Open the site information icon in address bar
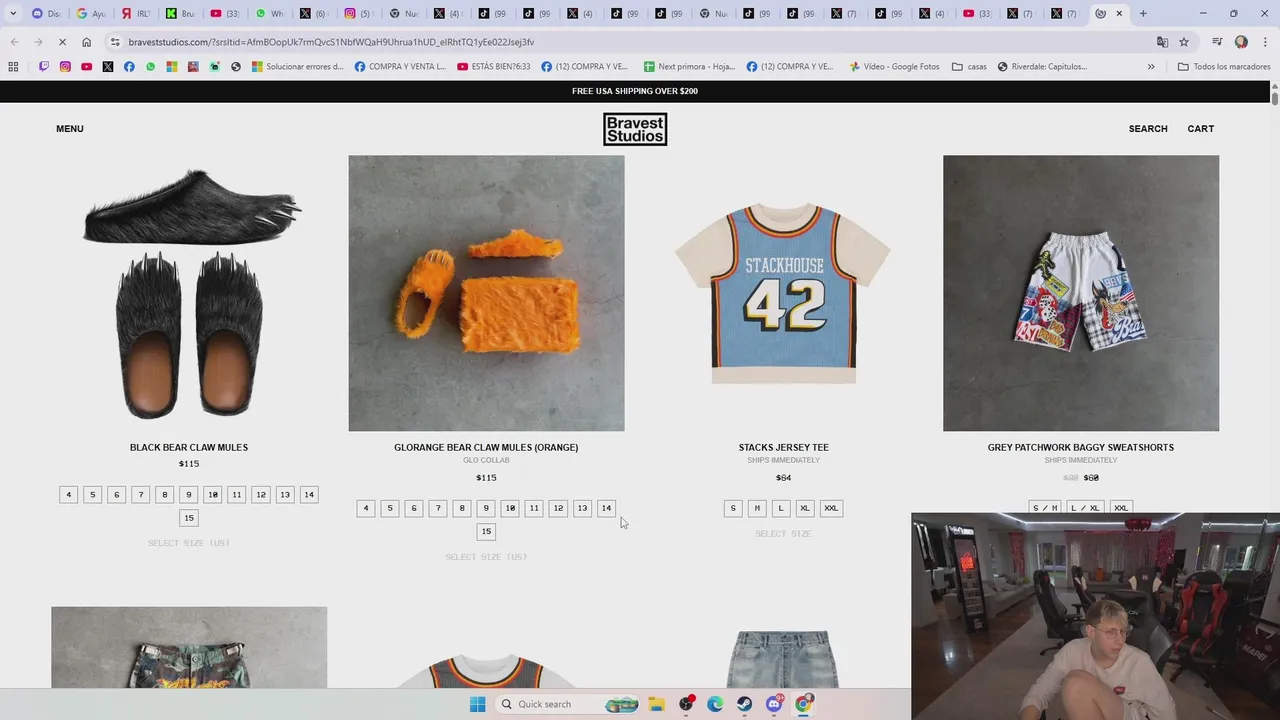The width and height of the screenshot is (1280, 720). [x=116, y=42]
